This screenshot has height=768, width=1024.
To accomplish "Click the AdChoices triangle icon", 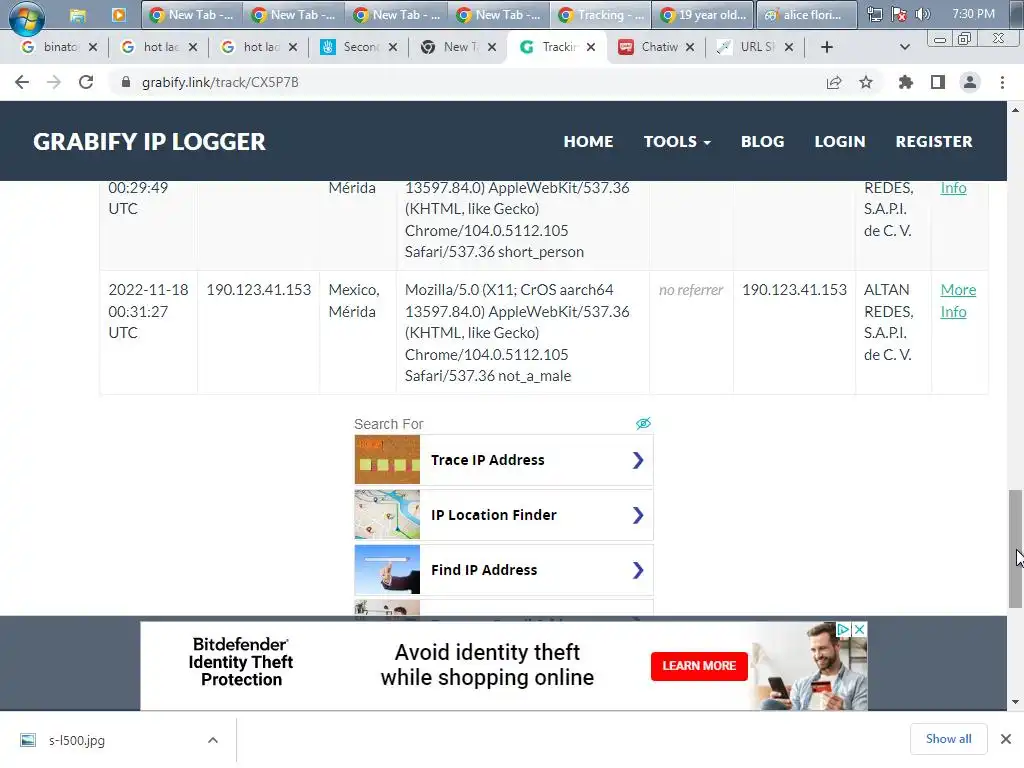I will [844, 629].
